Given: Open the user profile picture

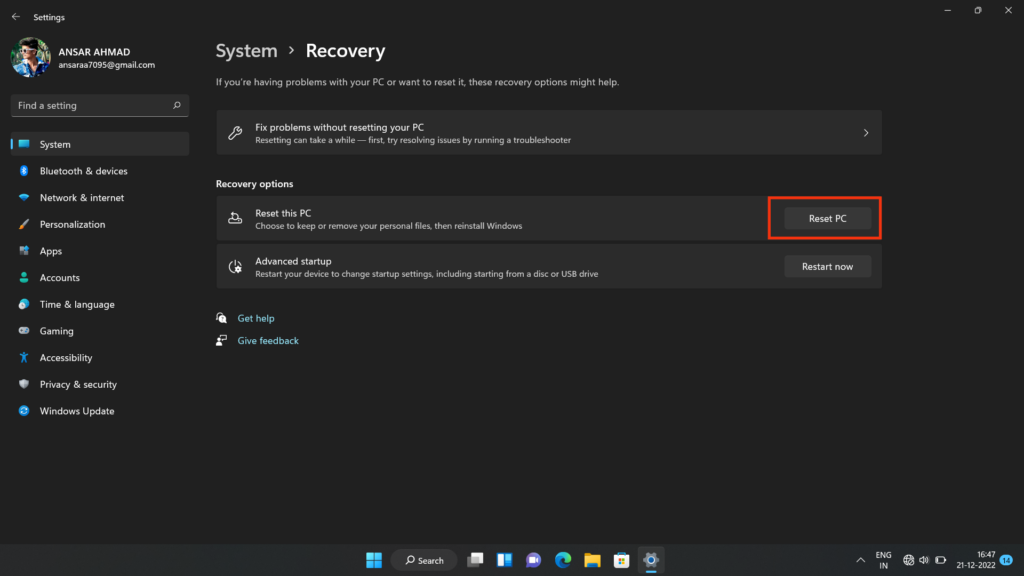Looking at the screenshot, I should [31, 57].
